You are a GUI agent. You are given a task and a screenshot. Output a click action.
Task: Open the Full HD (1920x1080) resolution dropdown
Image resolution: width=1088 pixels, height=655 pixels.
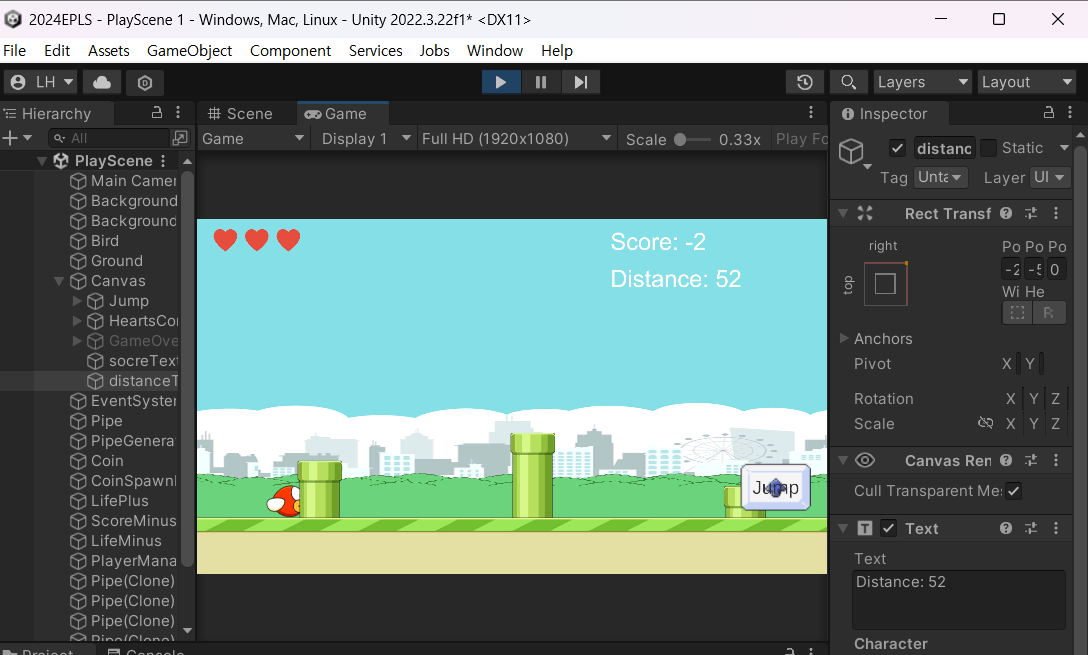coord(516,138)
